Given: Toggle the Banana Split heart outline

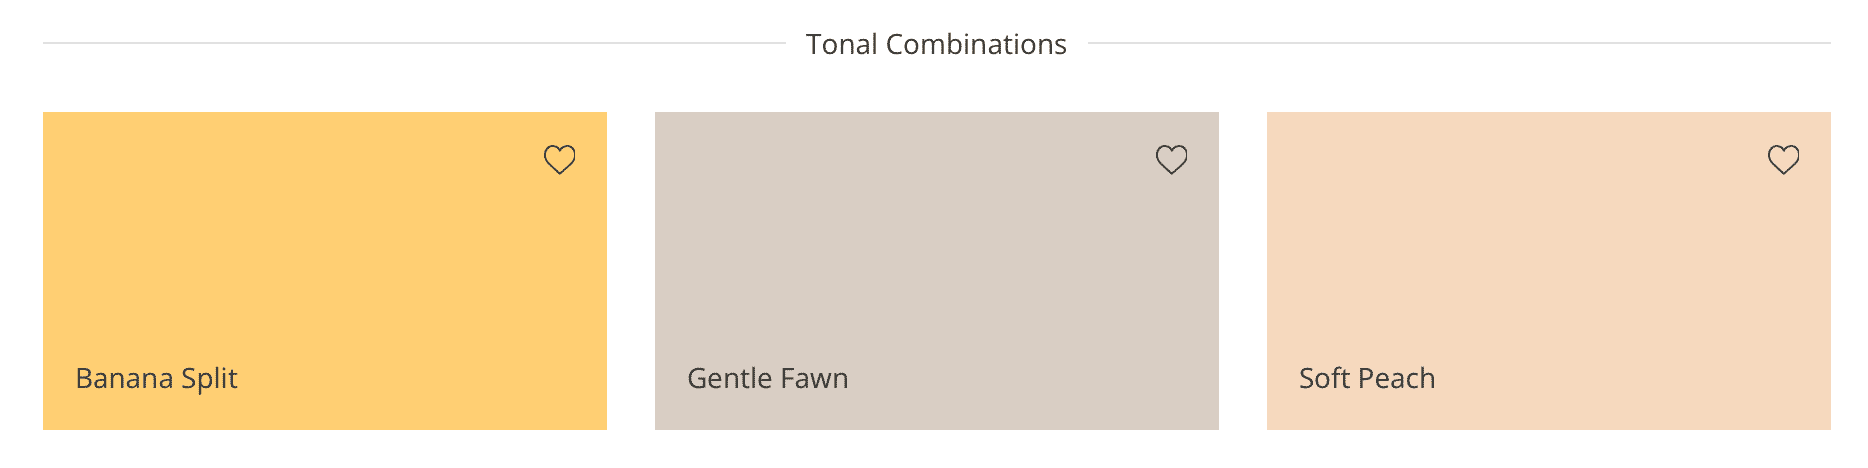Looking at the screenshot, I should pyautogui.click(x=559, y=159).
